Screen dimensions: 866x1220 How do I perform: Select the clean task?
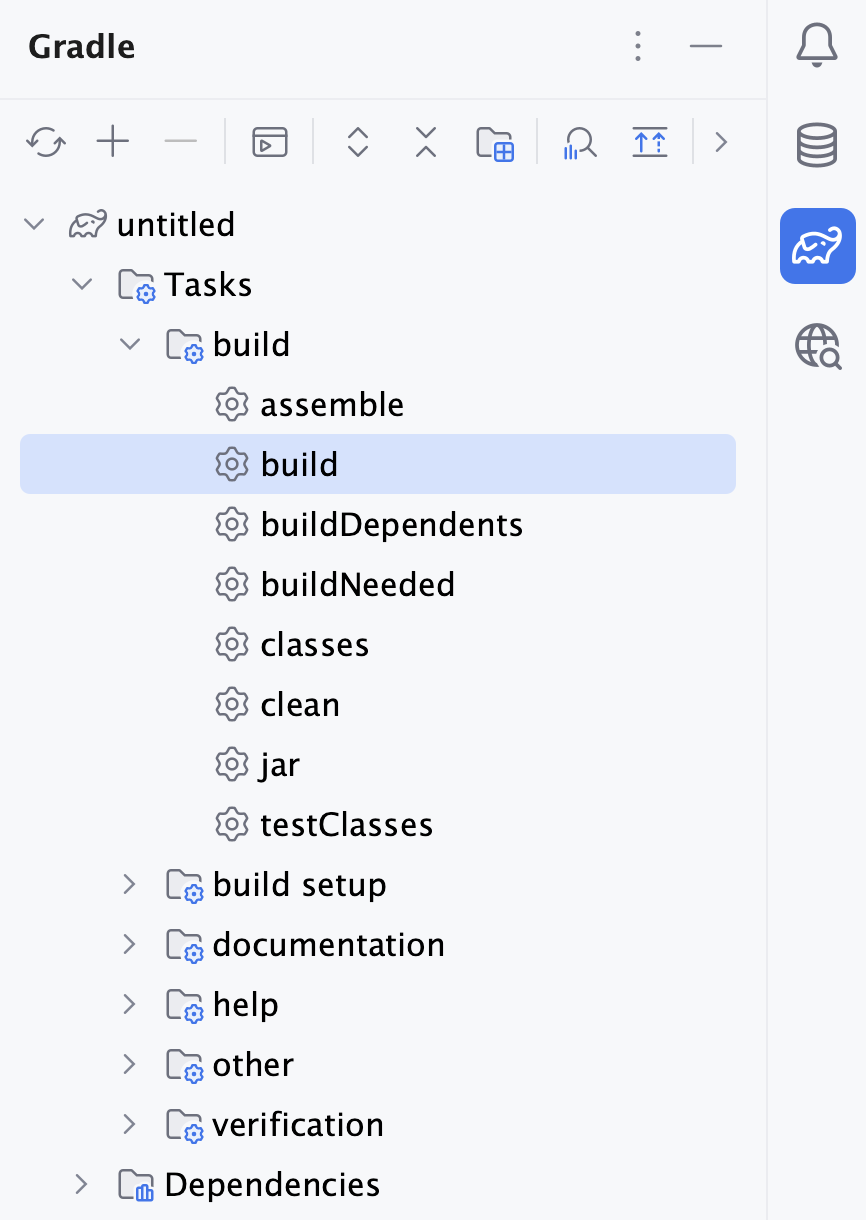click(x=300, y=704)
